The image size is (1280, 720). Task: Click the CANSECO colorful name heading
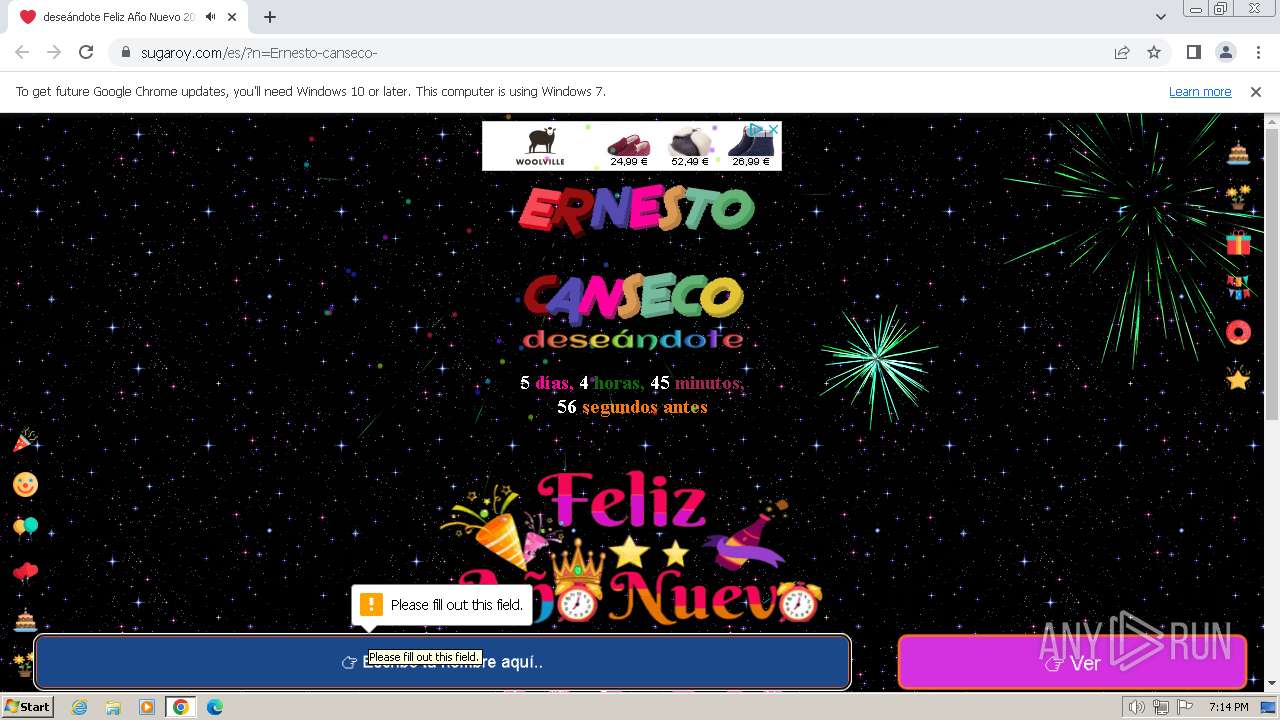tap(634, 298)
